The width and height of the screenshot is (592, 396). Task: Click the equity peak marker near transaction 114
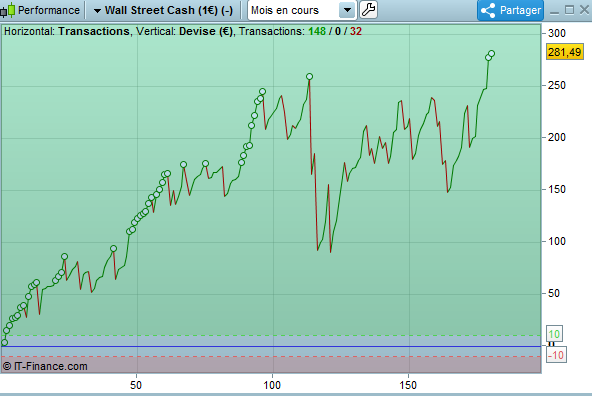[309, 77]
